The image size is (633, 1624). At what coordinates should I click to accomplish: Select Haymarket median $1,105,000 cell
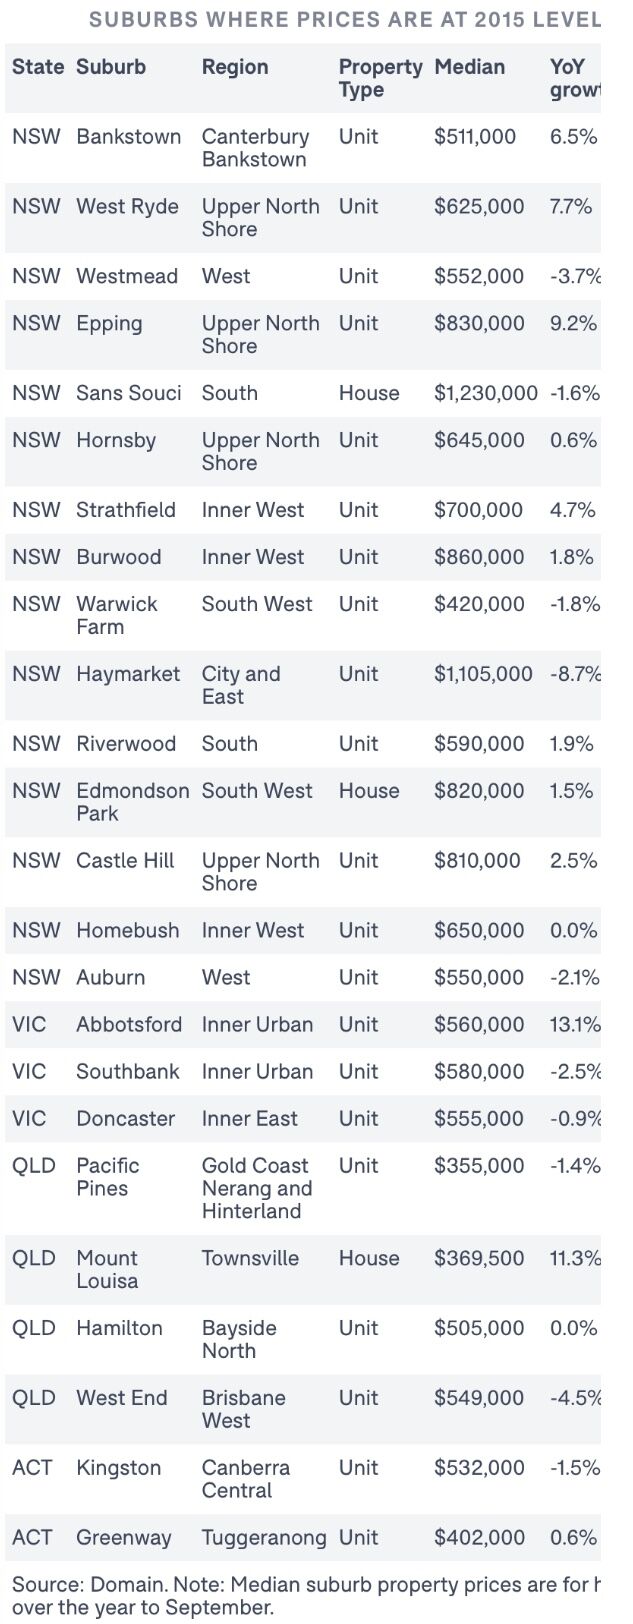coord(483,674)
